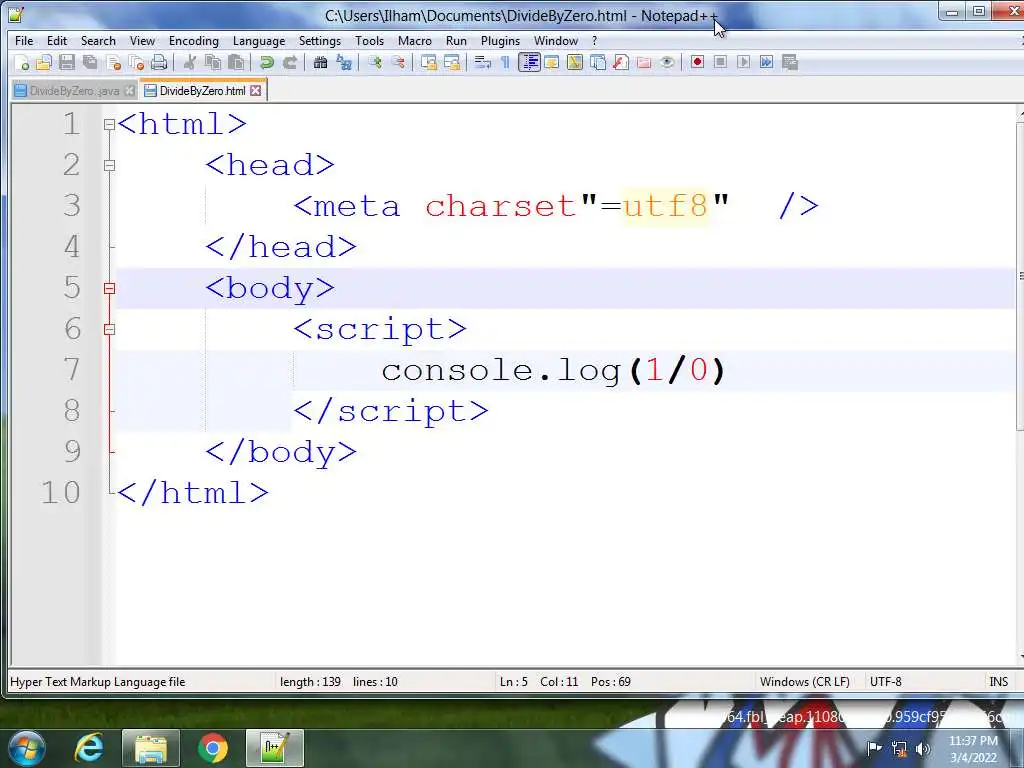Open the Language menu
Viewport: 1024px width, 768px height.
[x=259, y=40]
